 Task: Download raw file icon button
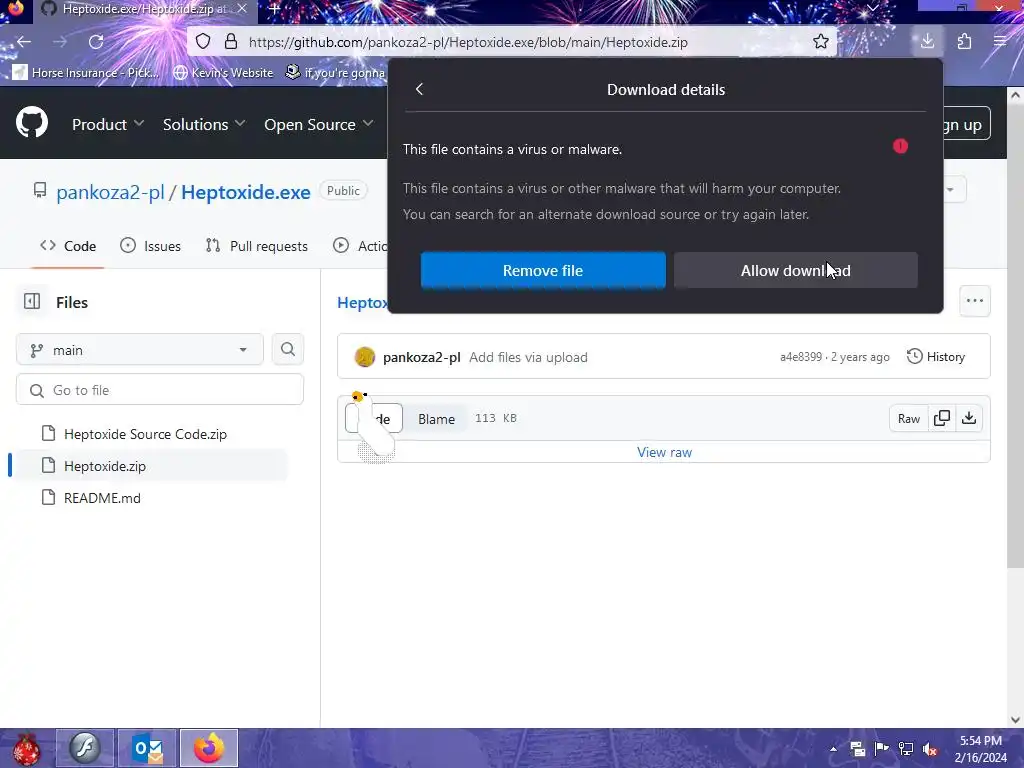(x=969, y=418)
